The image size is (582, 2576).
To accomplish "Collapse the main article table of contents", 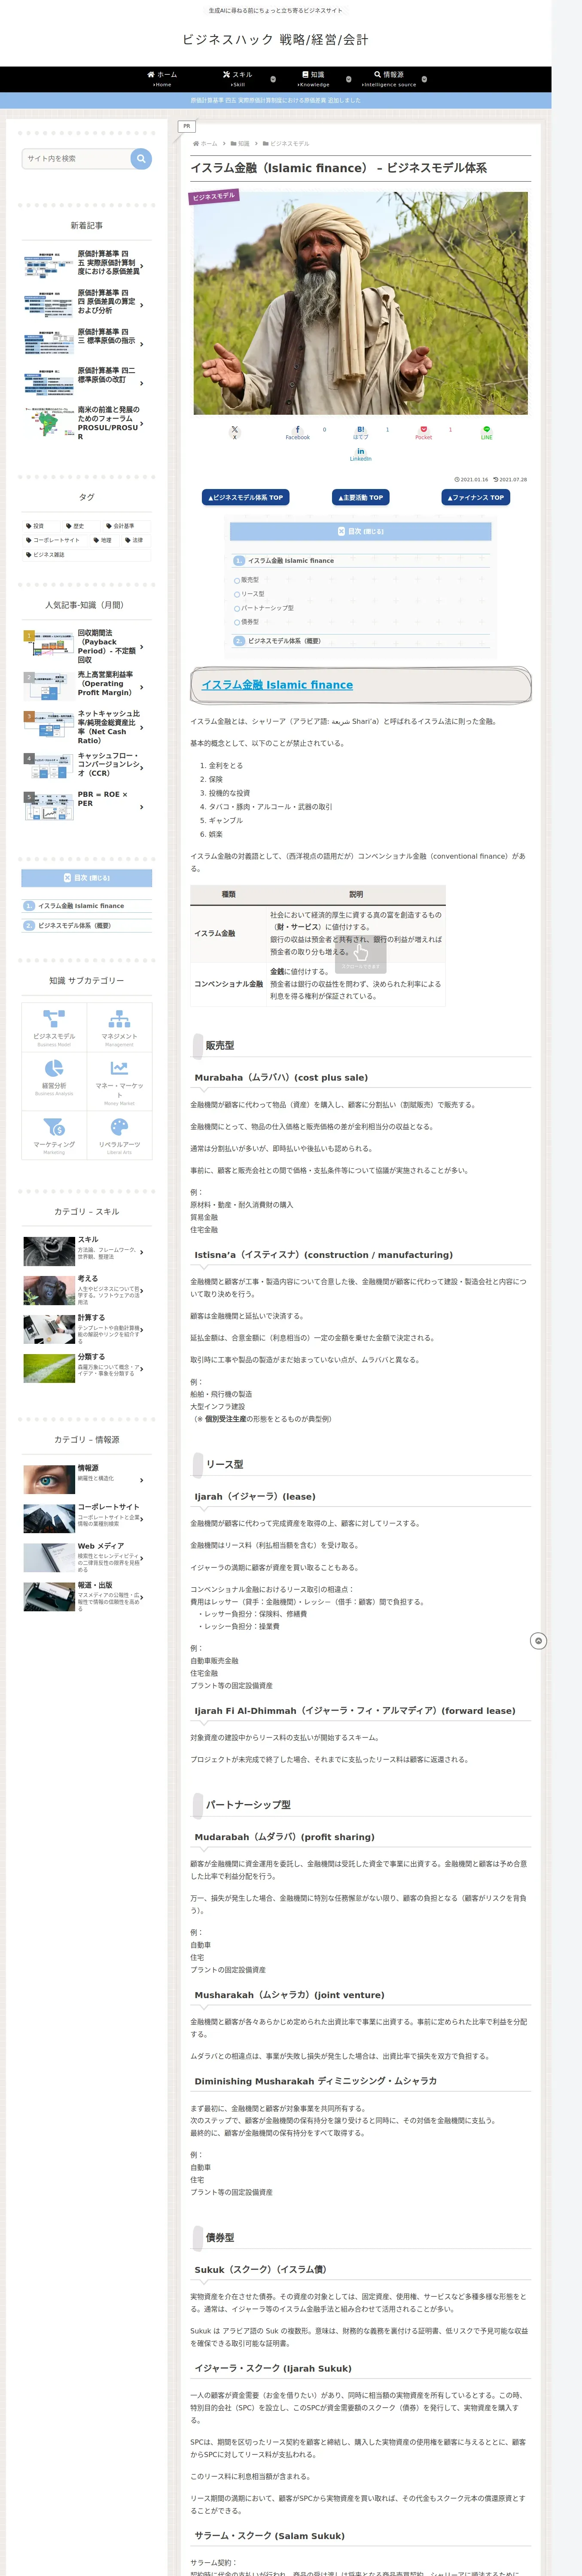I will tap(360, 531).
